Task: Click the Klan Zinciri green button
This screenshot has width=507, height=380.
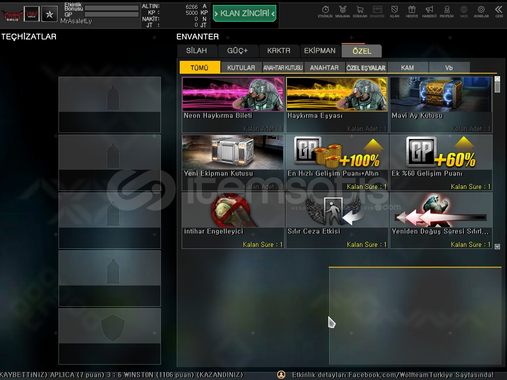Action: tap(245, 13)
